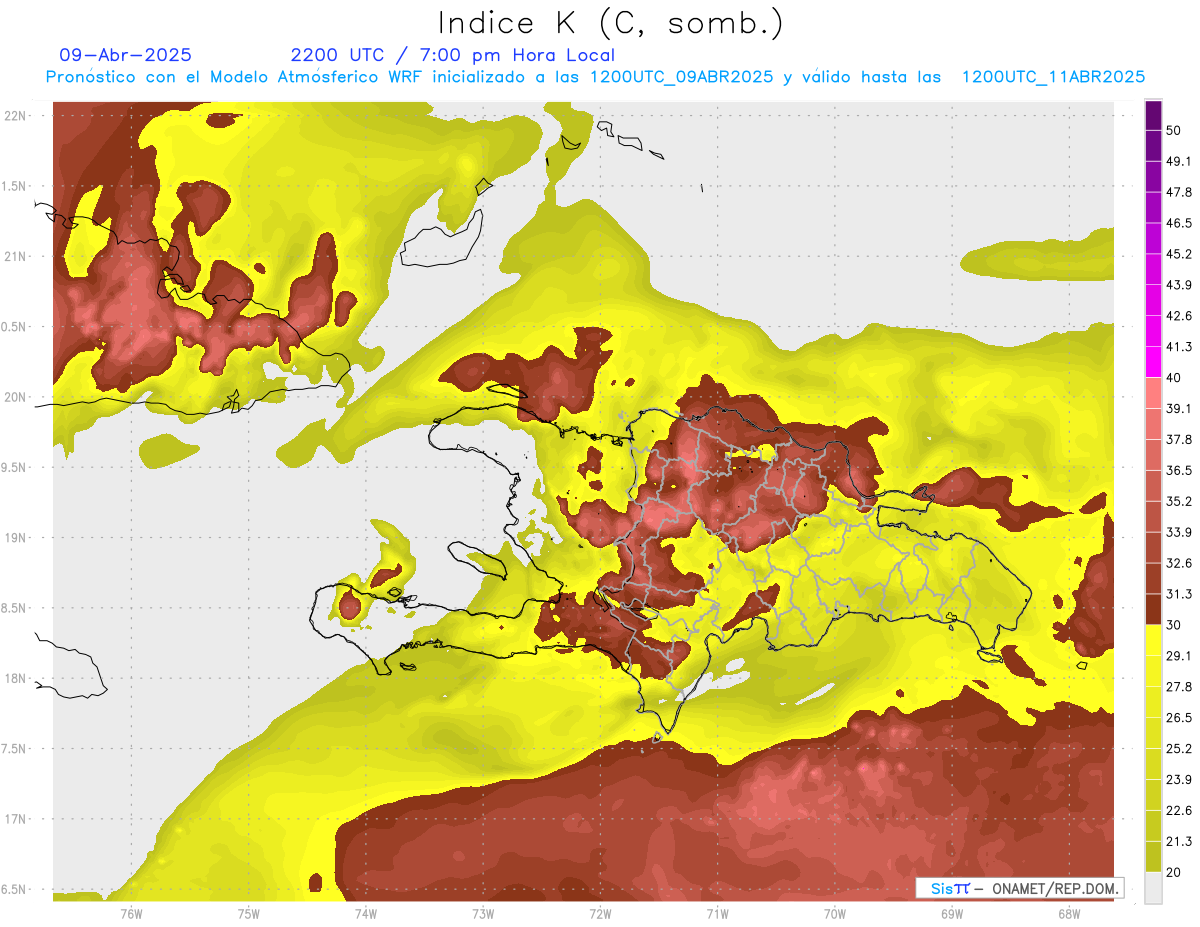Click the "8.5N" latitude label
Image resolution: width=1200 pixels, height=927 pixels.
click(x=15, y=608)
